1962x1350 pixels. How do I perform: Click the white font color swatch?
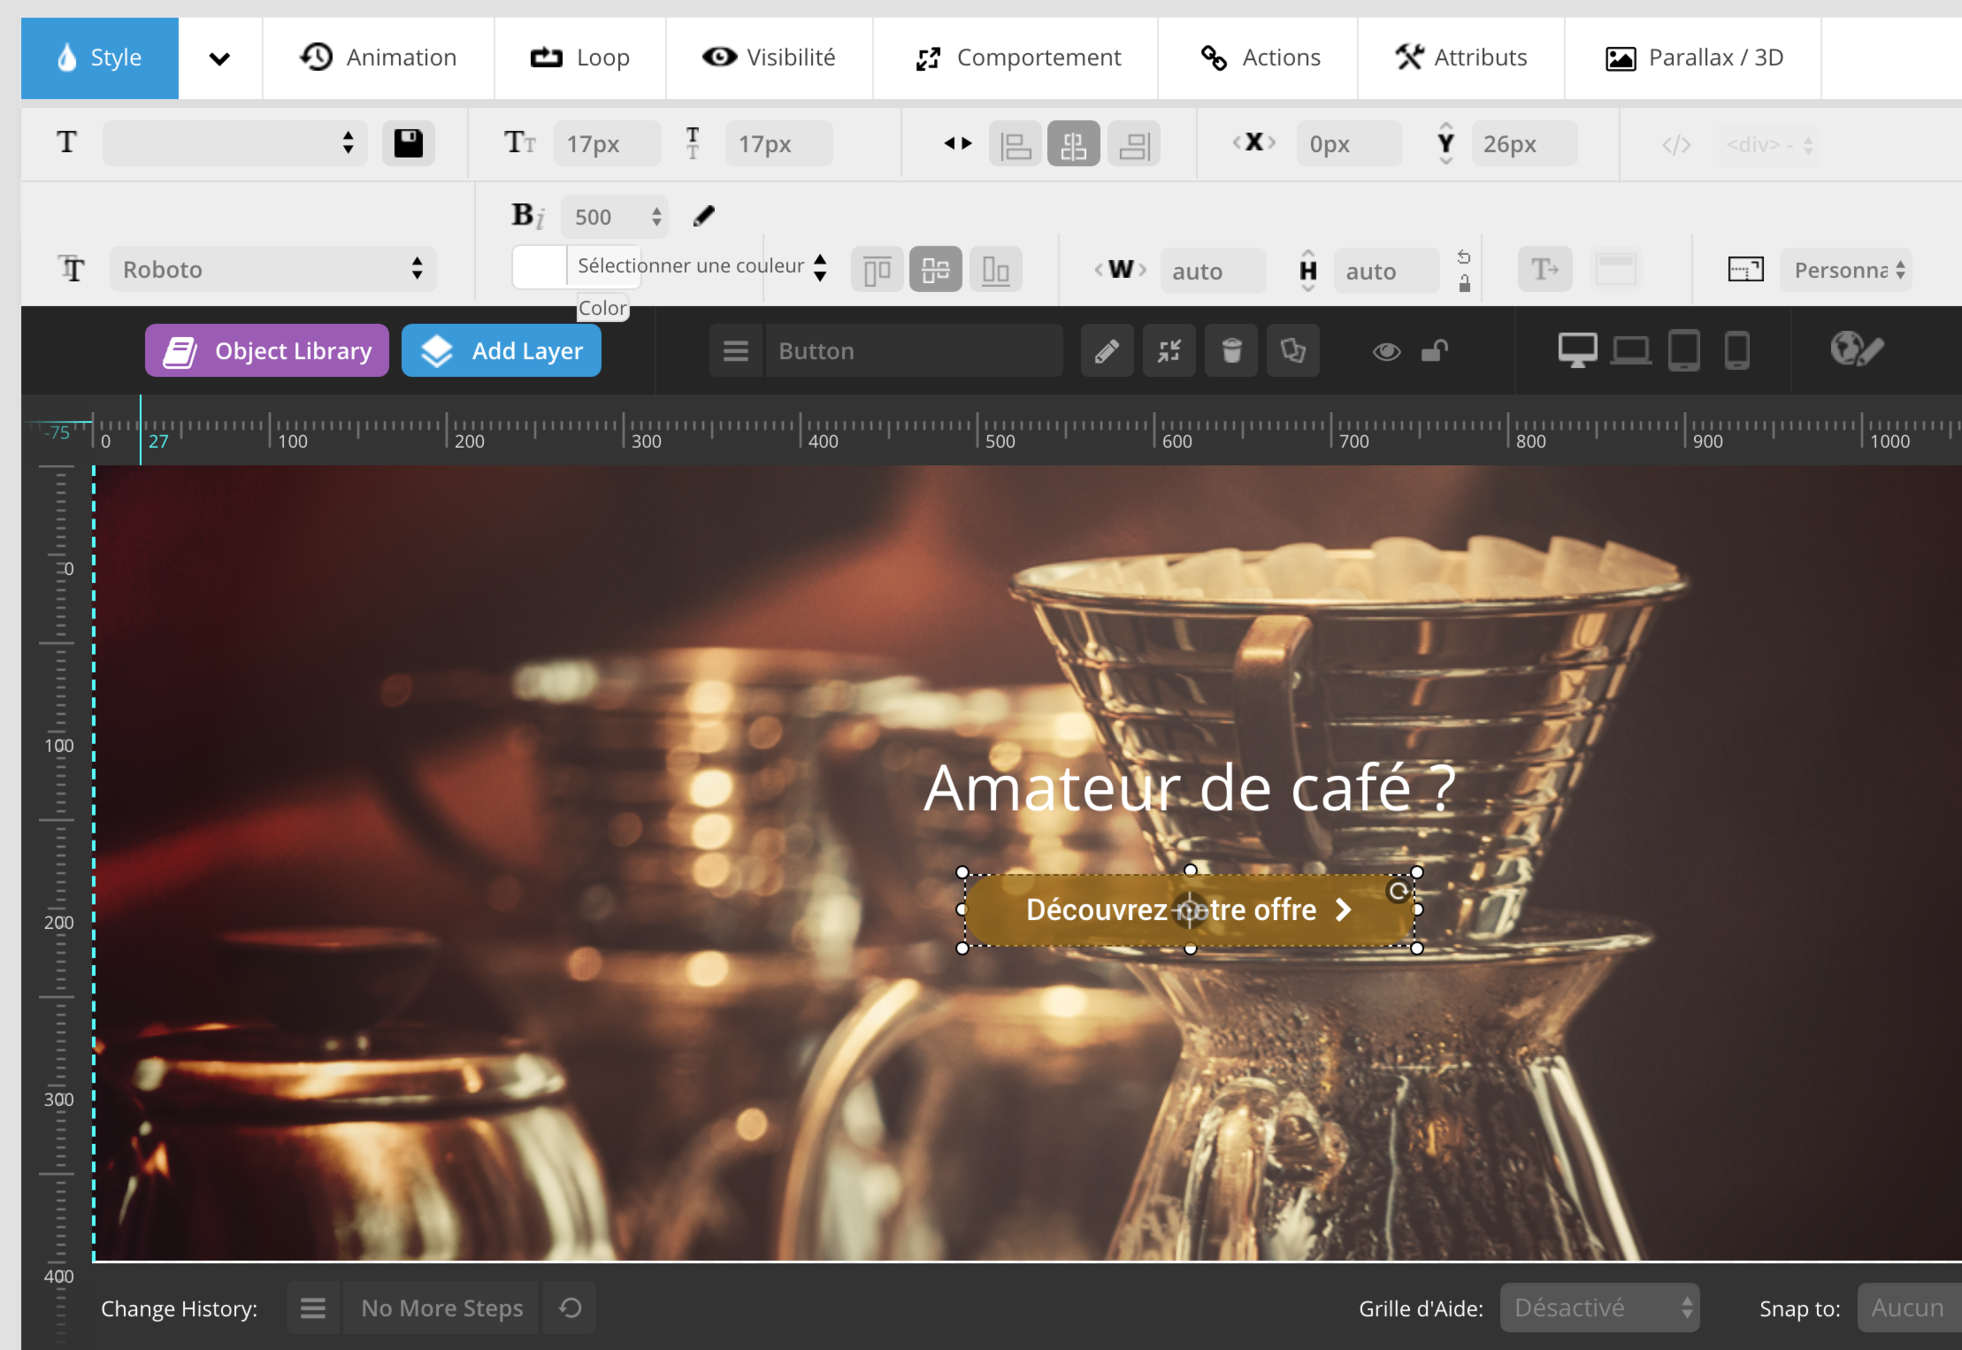[540, 267]
